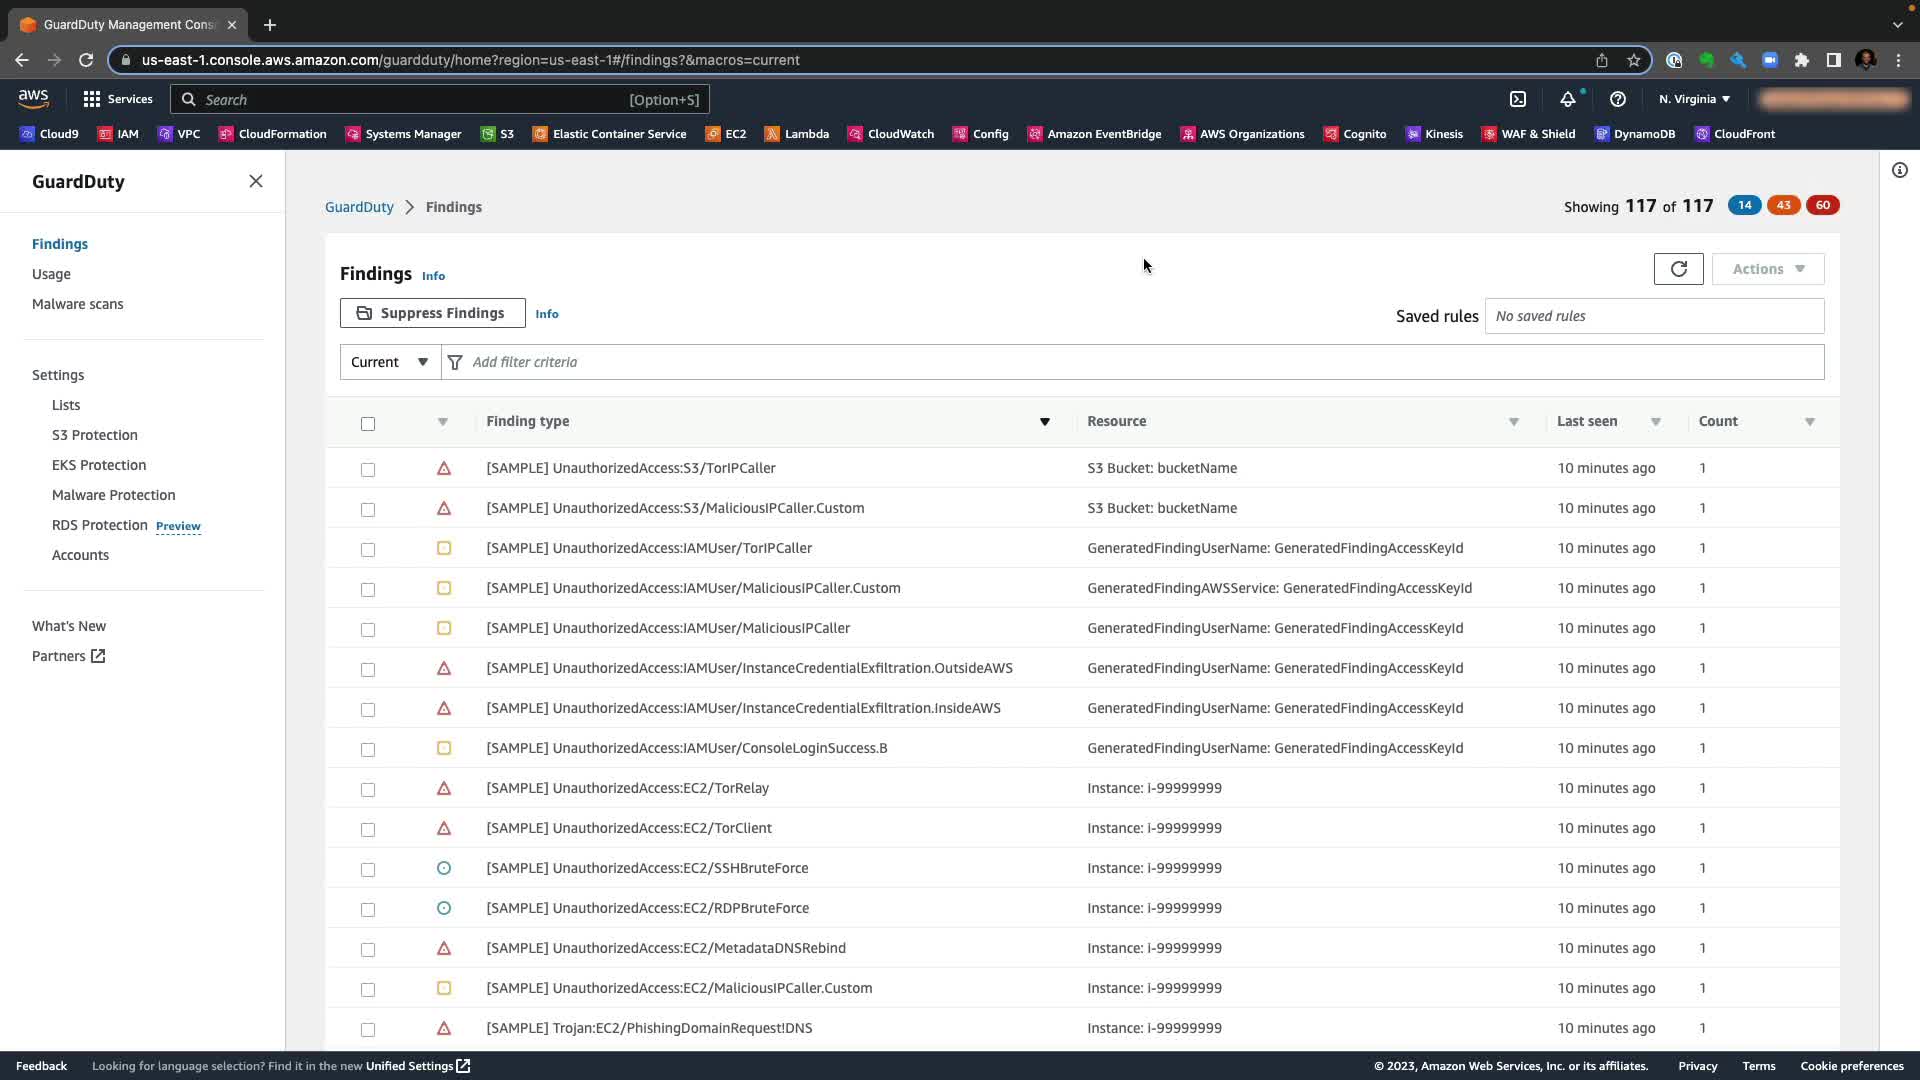
Task: Click the help question mark icon
Action: tap(1617, 99)
